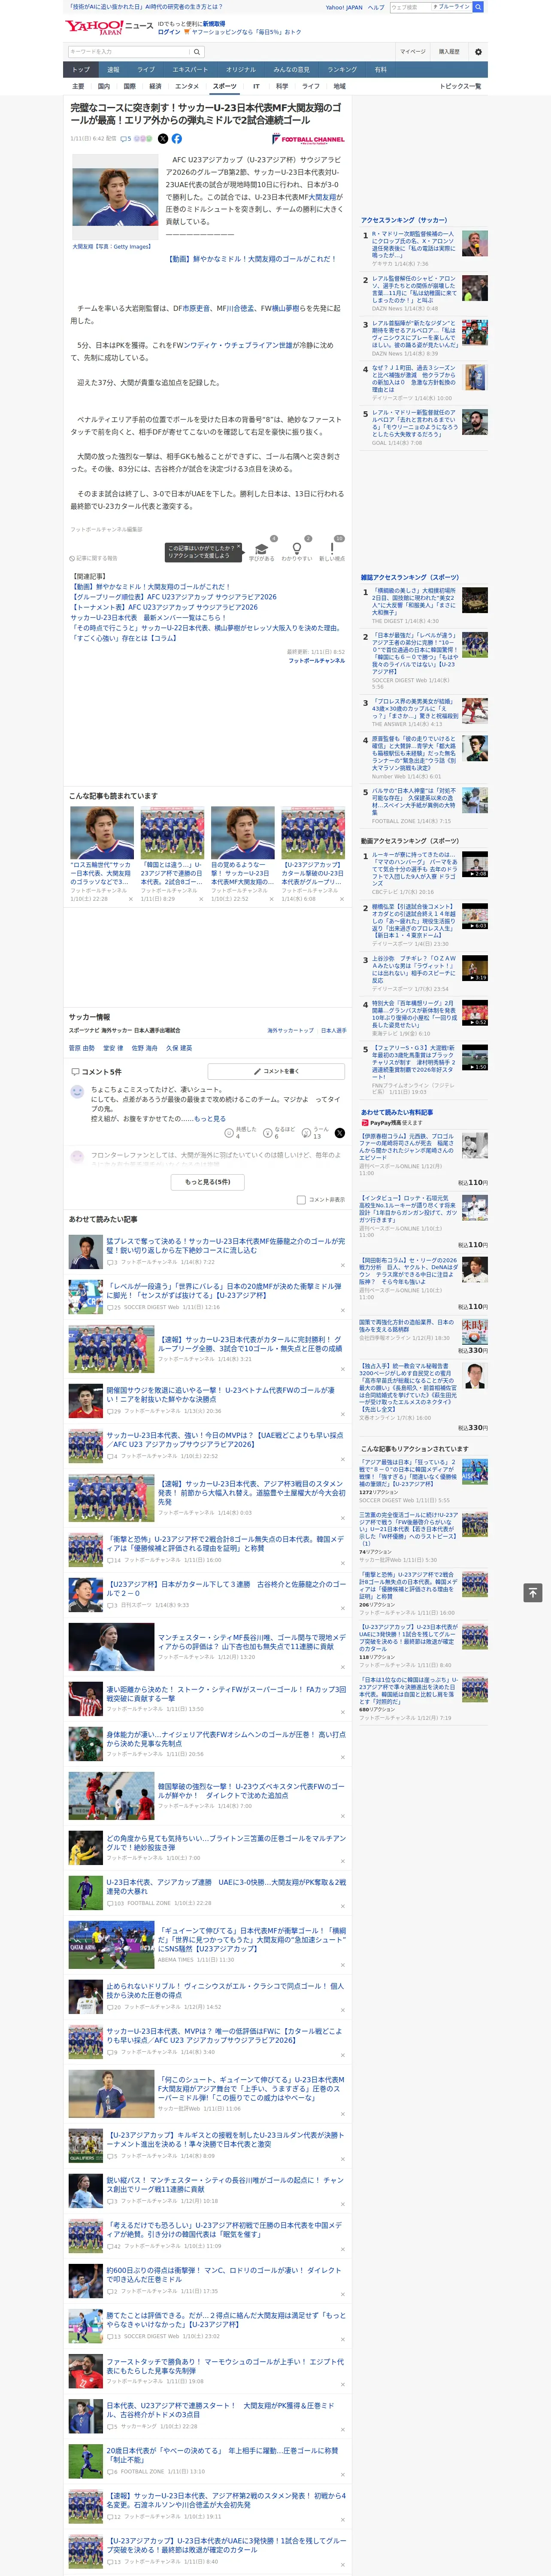
Task: Select the エキスパート navigation tab
Action: [190, 69]
